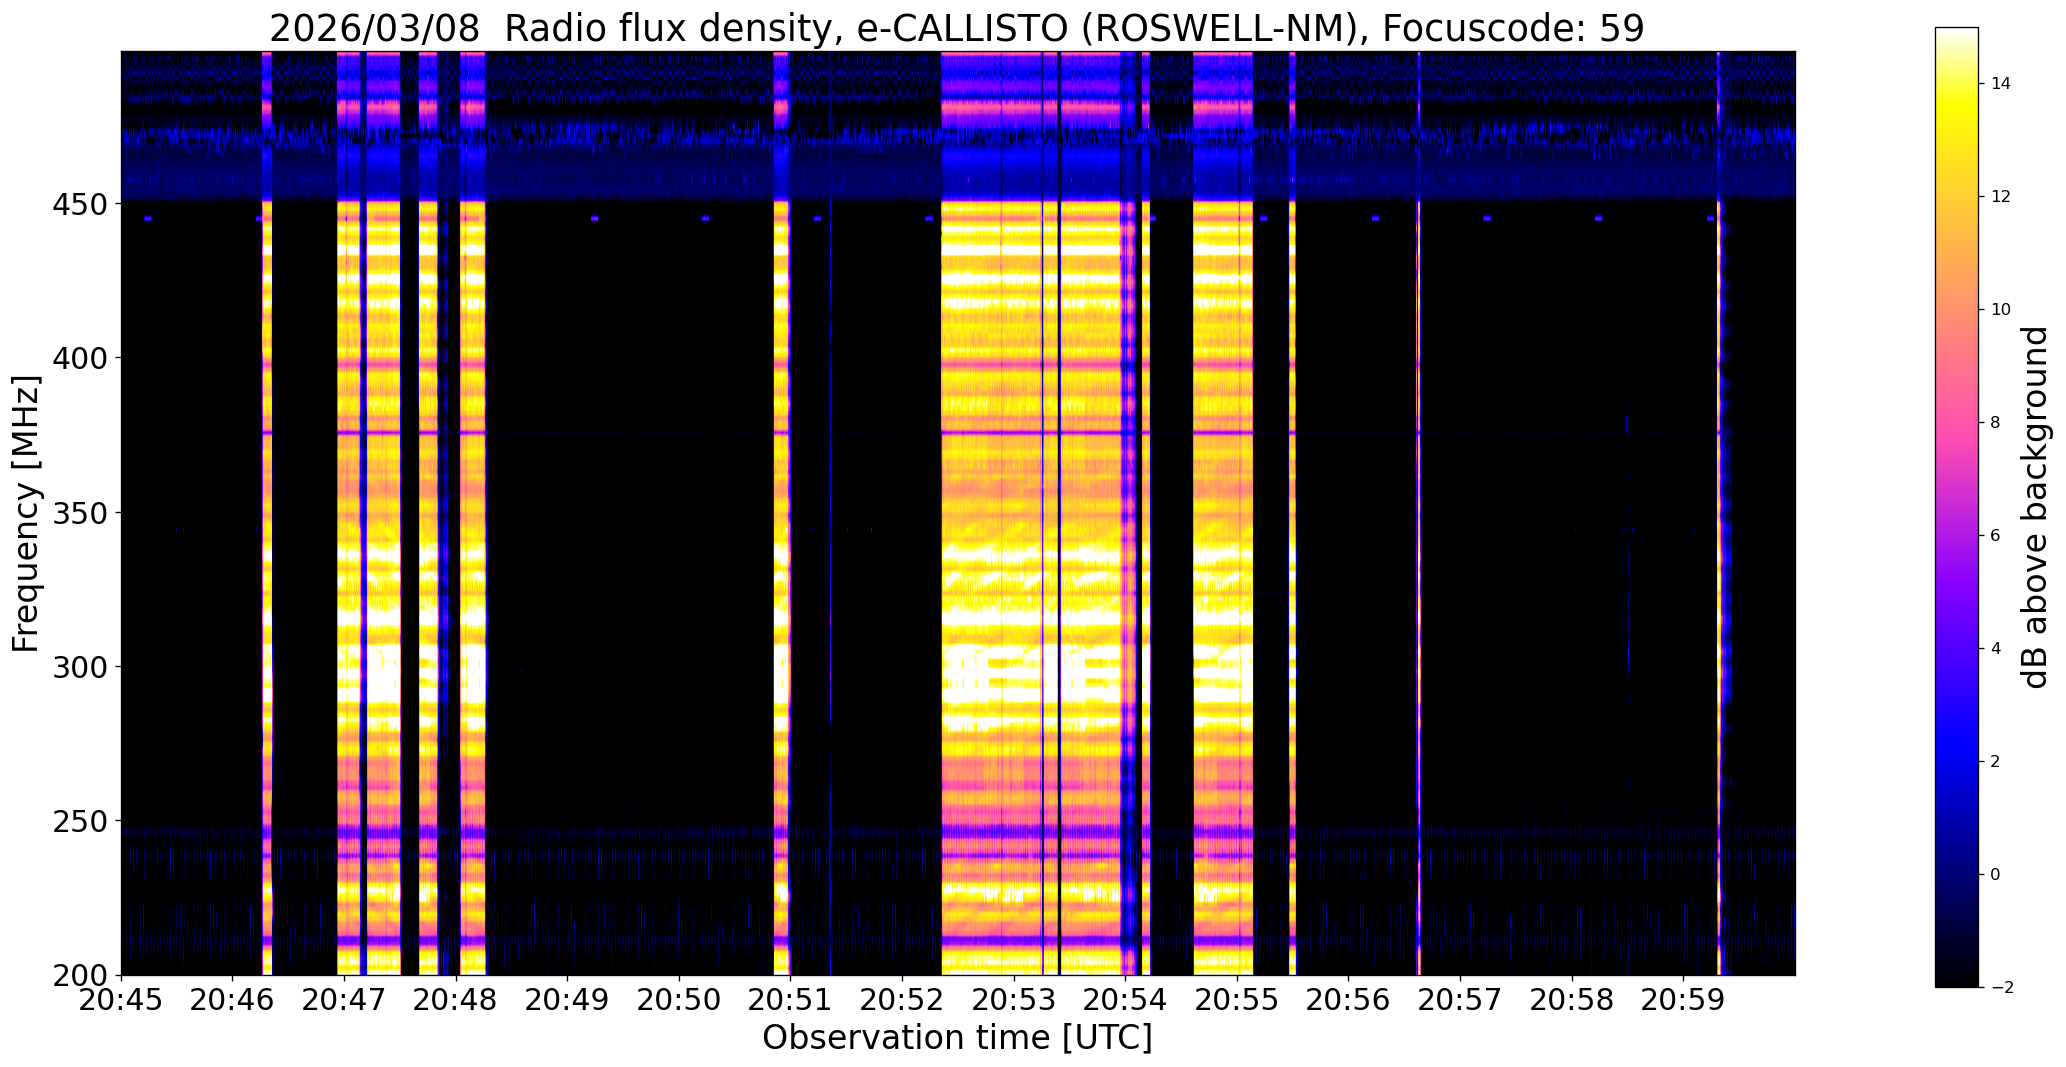Click the 20:53 time tick label
This screenshot has width=2066, height=1067.
click(x=1014, y=1000)
